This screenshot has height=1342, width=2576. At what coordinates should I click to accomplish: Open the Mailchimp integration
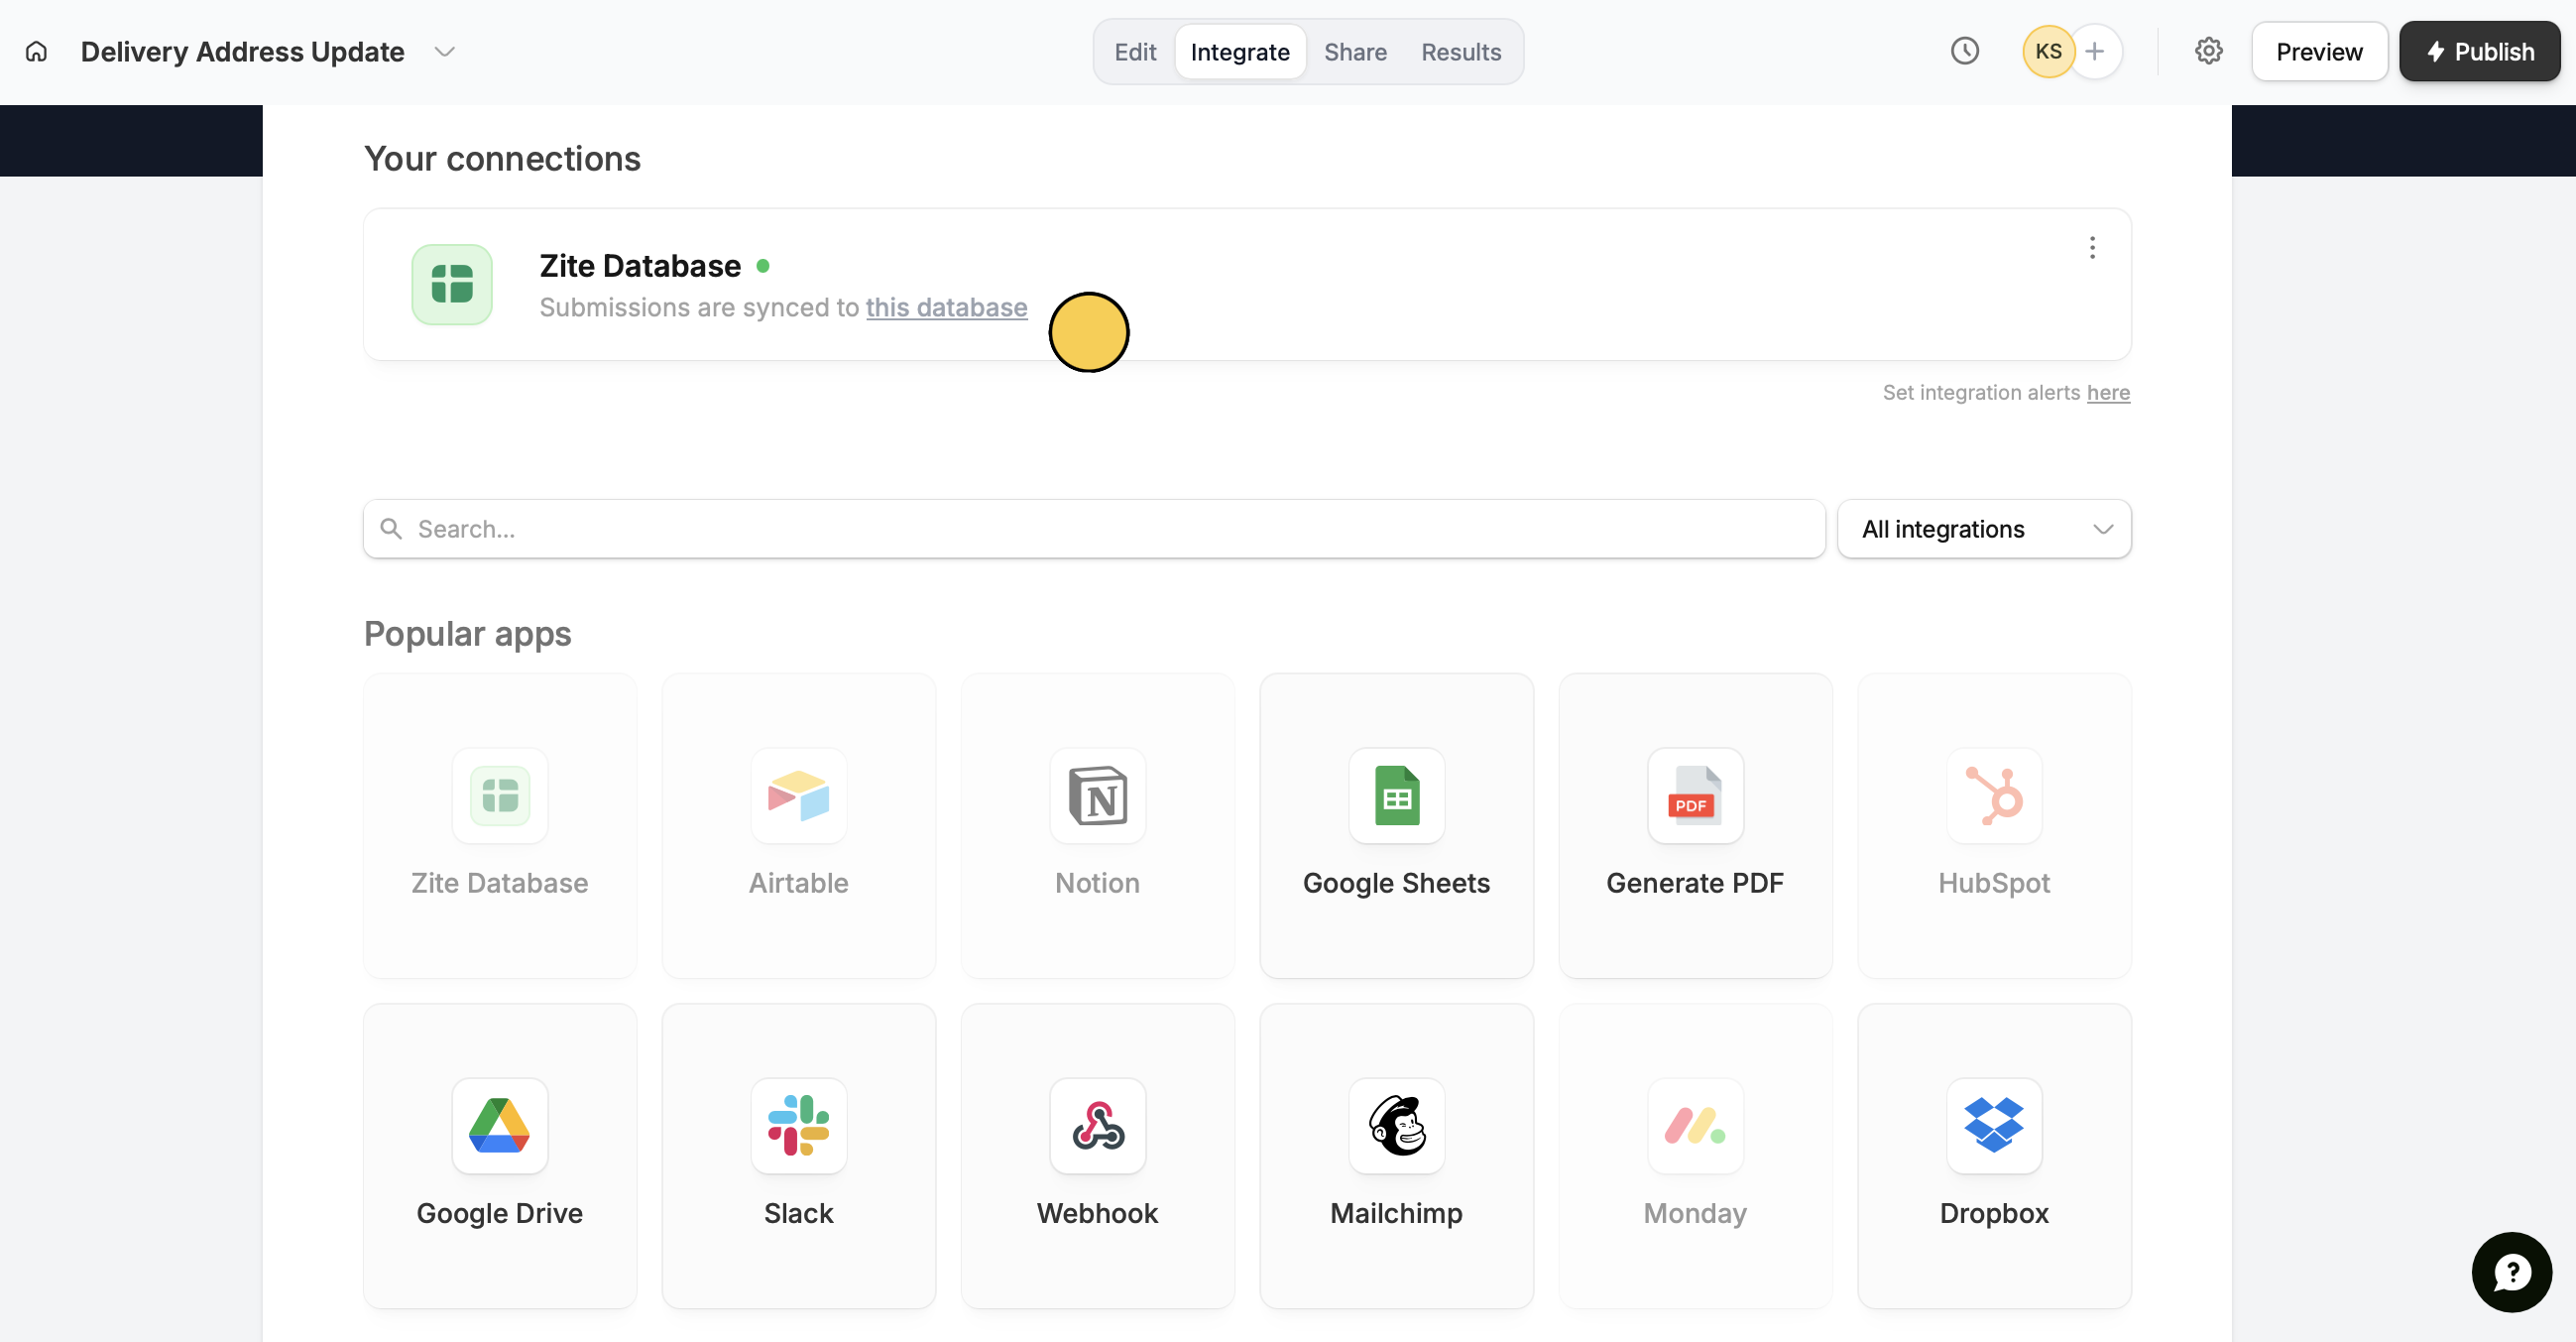click(1396, 1155)
